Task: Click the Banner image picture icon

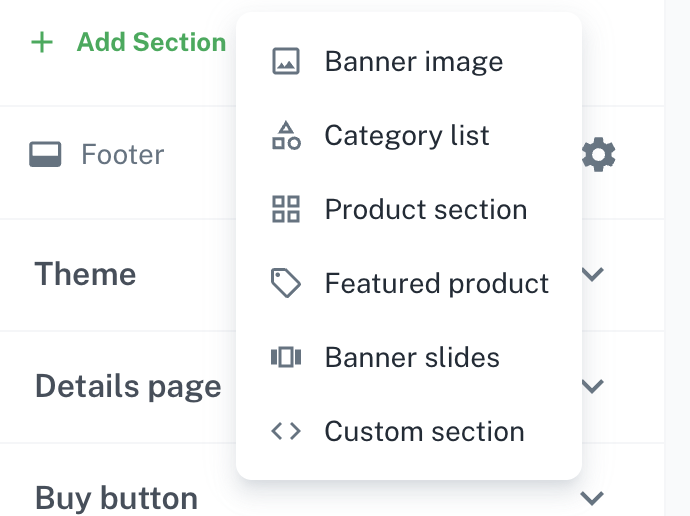Action: pyautogui.click(x=286, y=62)
